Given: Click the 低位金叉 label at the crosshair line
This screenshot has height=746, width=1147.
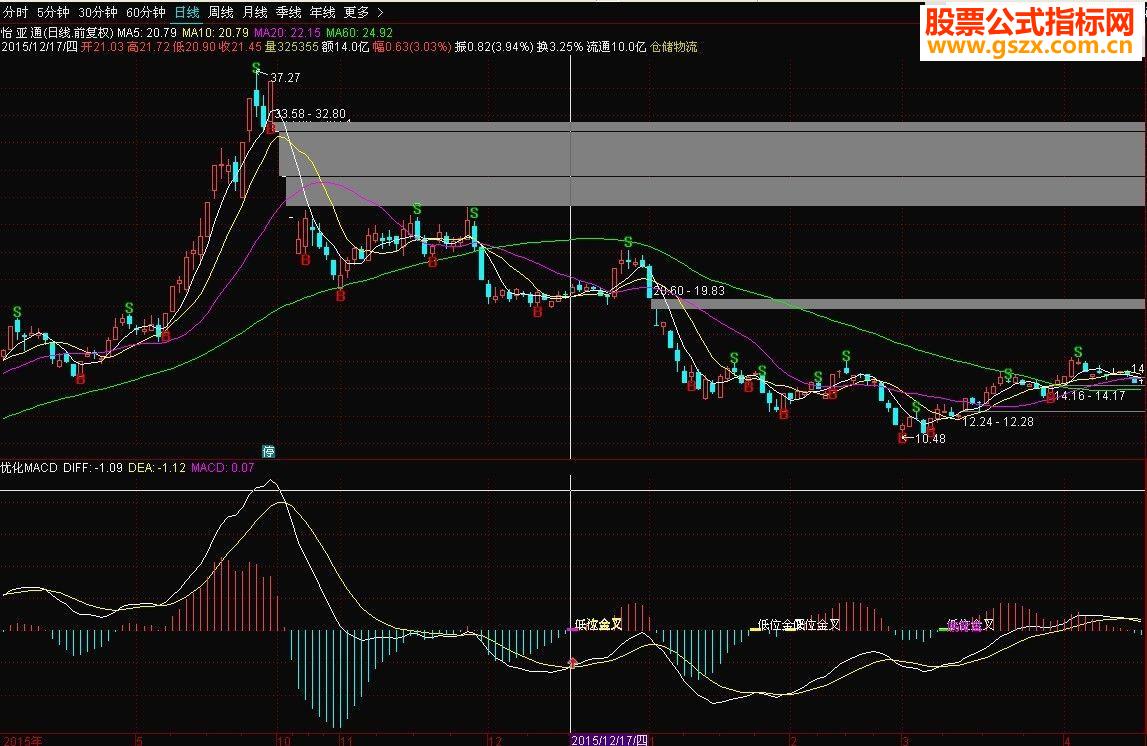Looking at the screenshot, I should point(598,625).
